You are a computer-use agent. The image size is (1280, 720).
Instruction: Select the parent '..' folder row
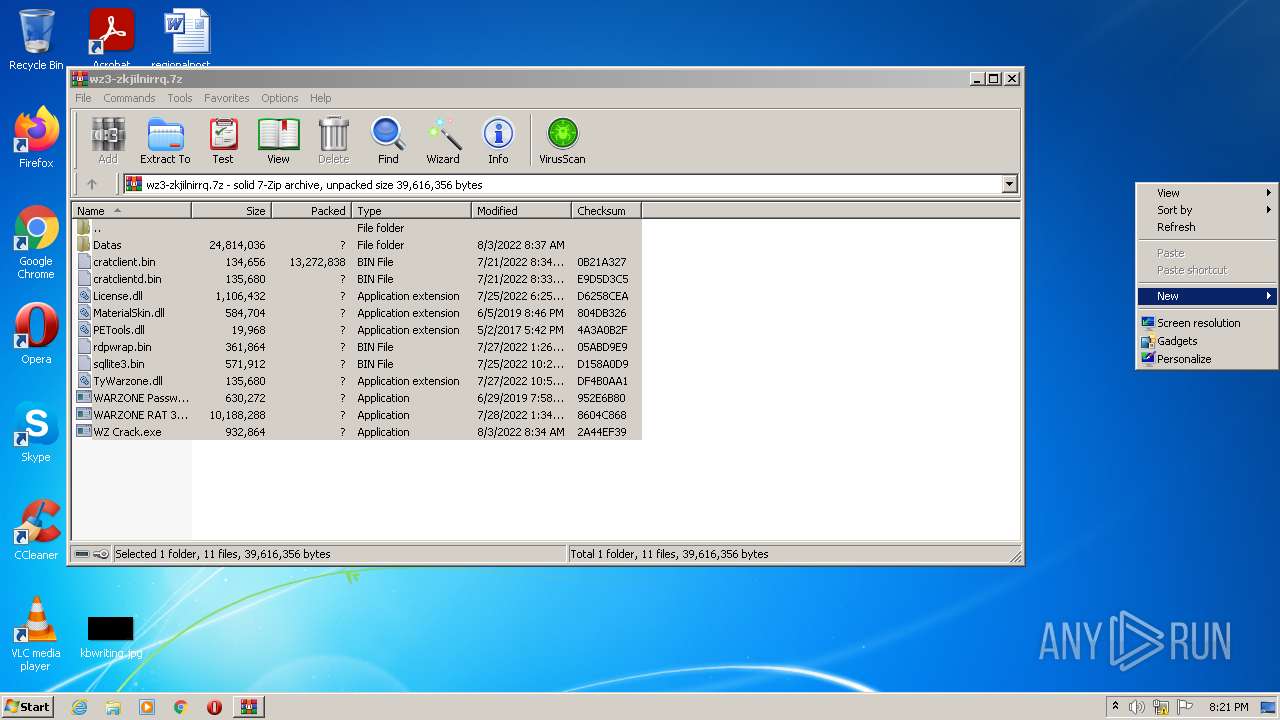point(358,228)
